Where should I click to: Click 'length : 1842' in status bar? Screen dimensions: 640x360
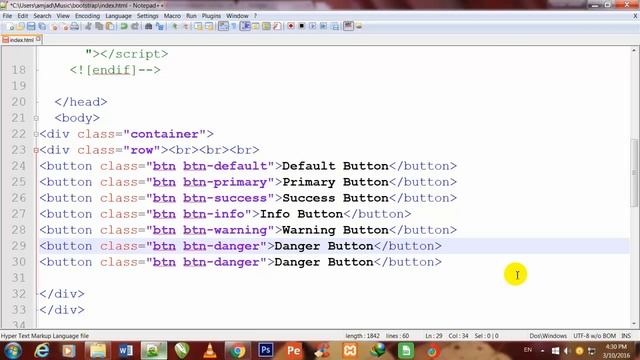(x=362, y=336)
